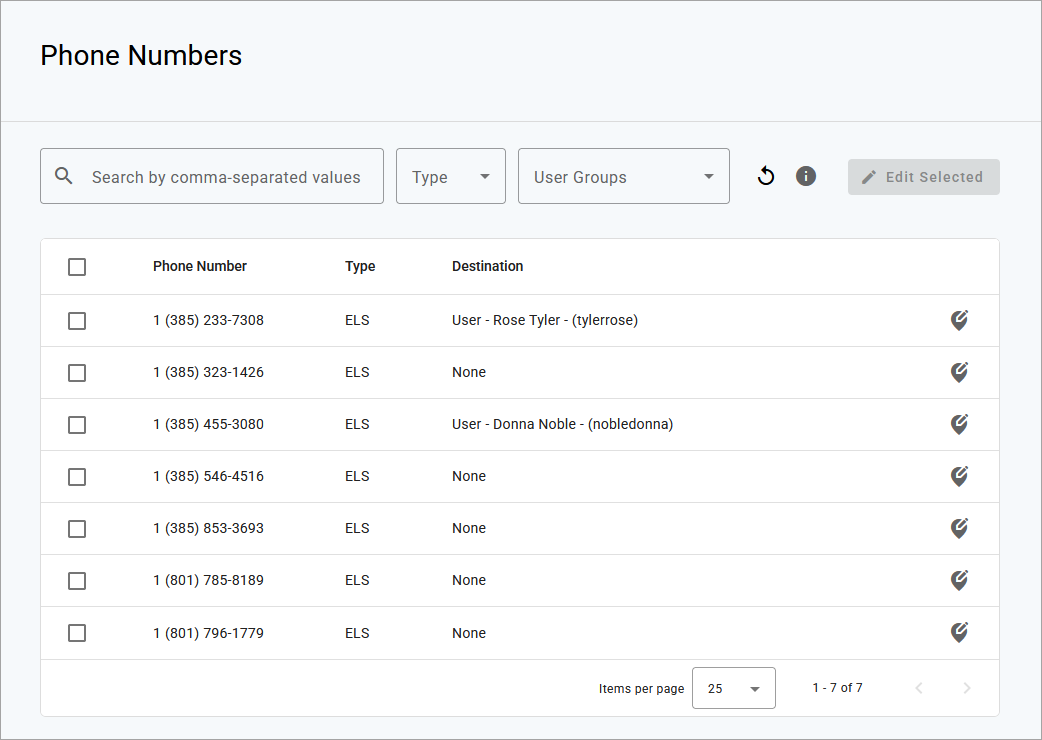
Task: Go to the next page arrow
Action: [x=967, y=688]
